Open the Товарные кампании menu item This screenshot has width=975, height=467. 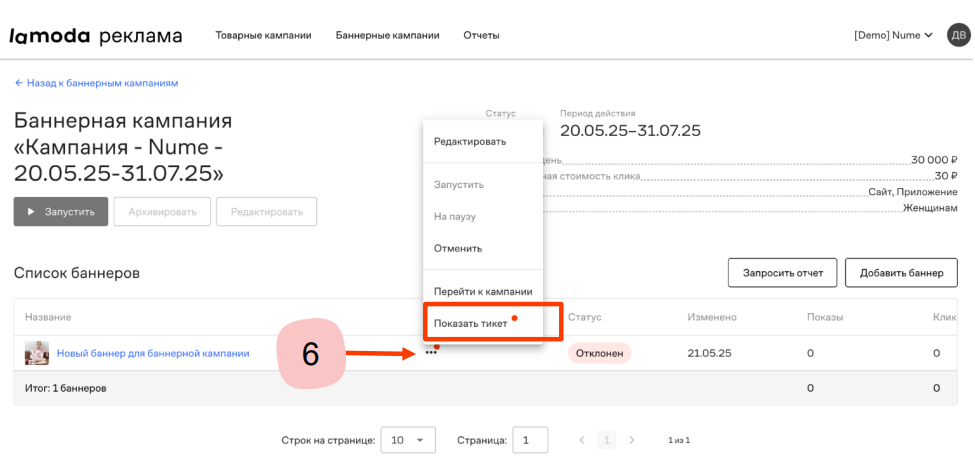click(264, 35)
